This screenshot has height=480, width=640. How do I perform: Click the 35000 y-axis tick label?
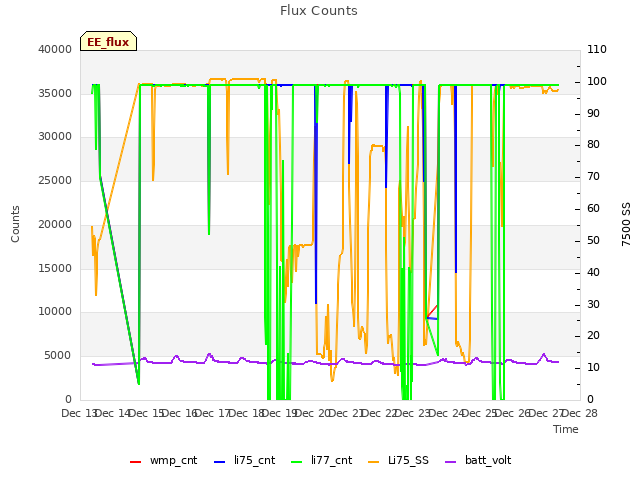pos(55,93)
